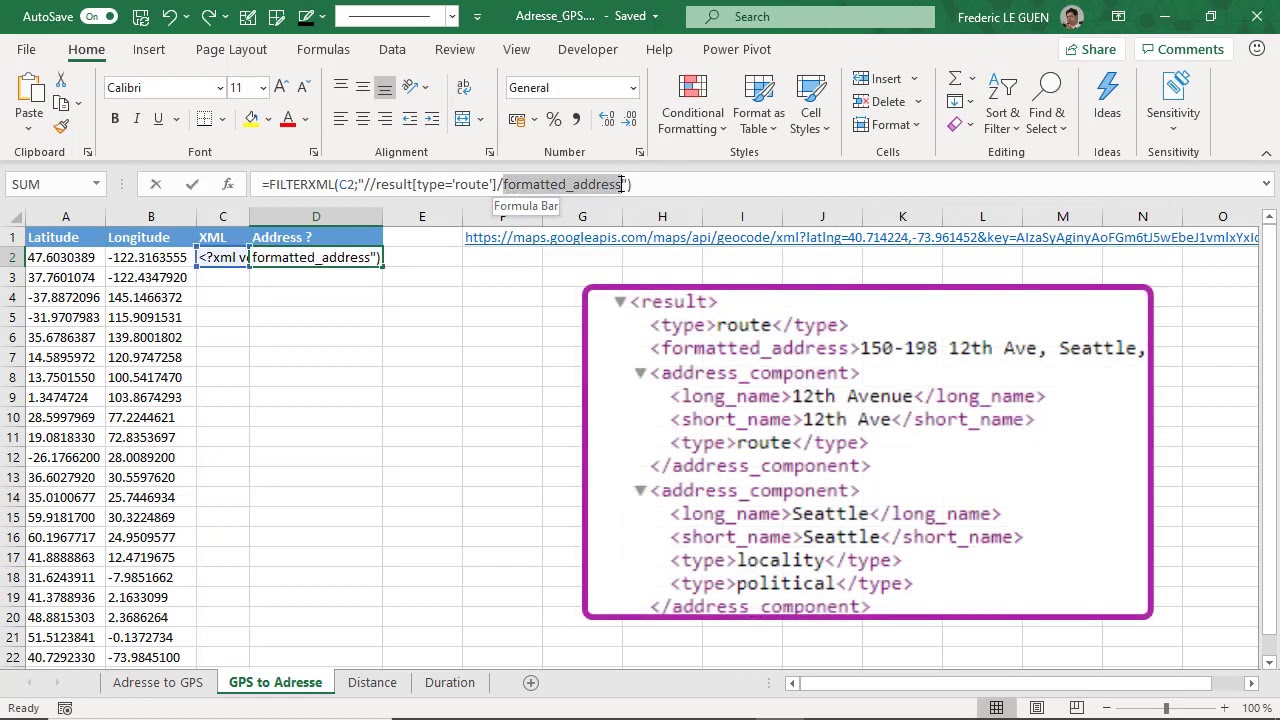Image resolution: width=1280 pixels, height=720 pixels.
Task: Click the red Font Color button
Action: 288,119
